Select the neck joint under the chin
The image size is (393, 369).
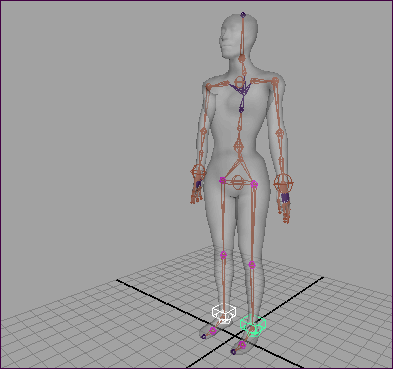(242, 59)
